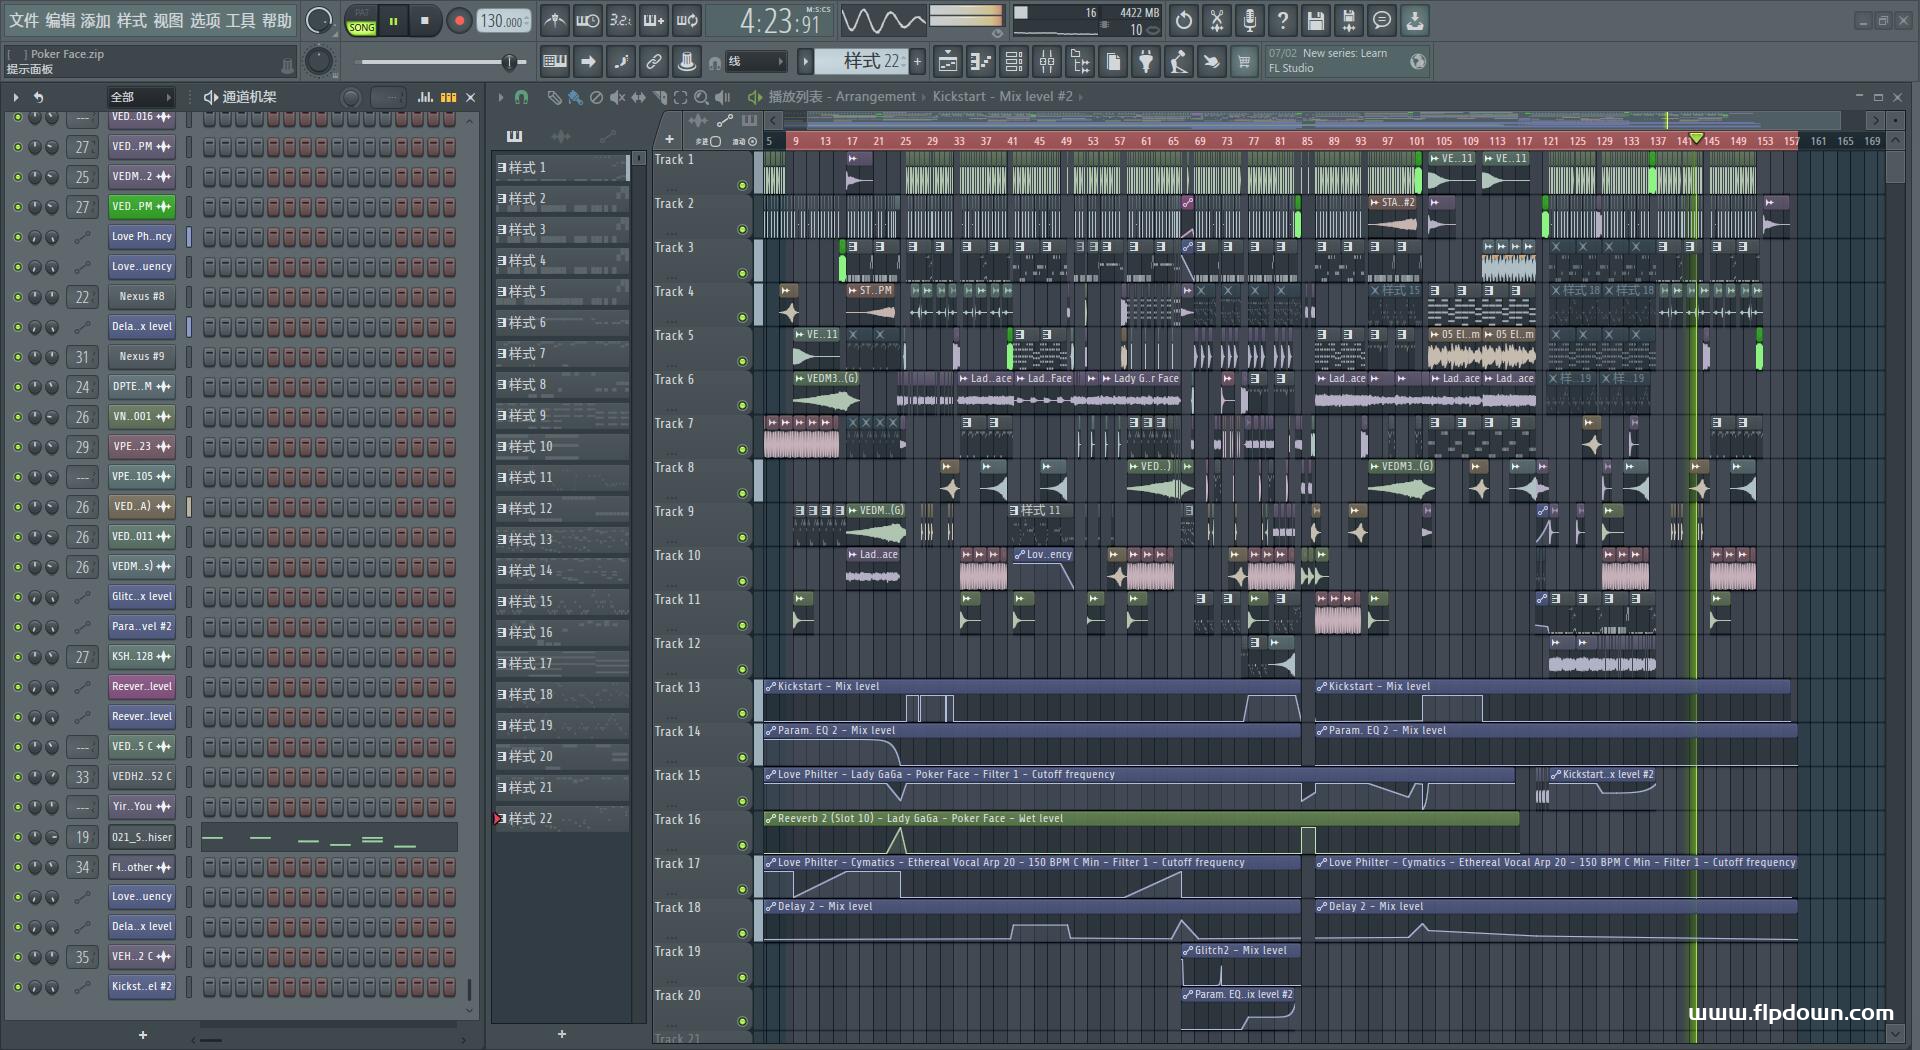
Task: Open the 帮助 menu
Action: coord(277,20)
